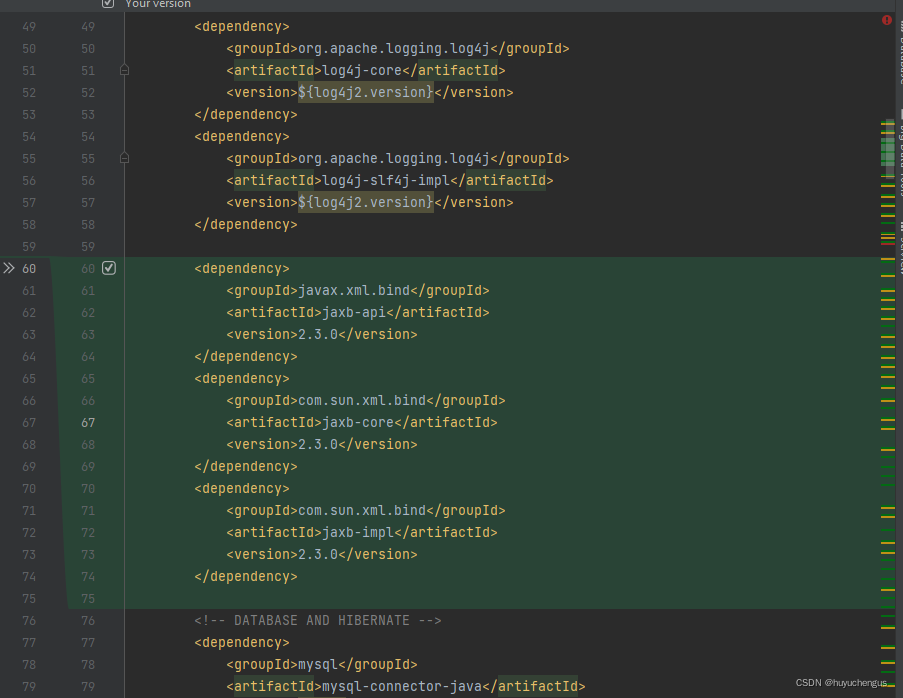Click the opening dependency tag on line 60

[x=242, y=268]
